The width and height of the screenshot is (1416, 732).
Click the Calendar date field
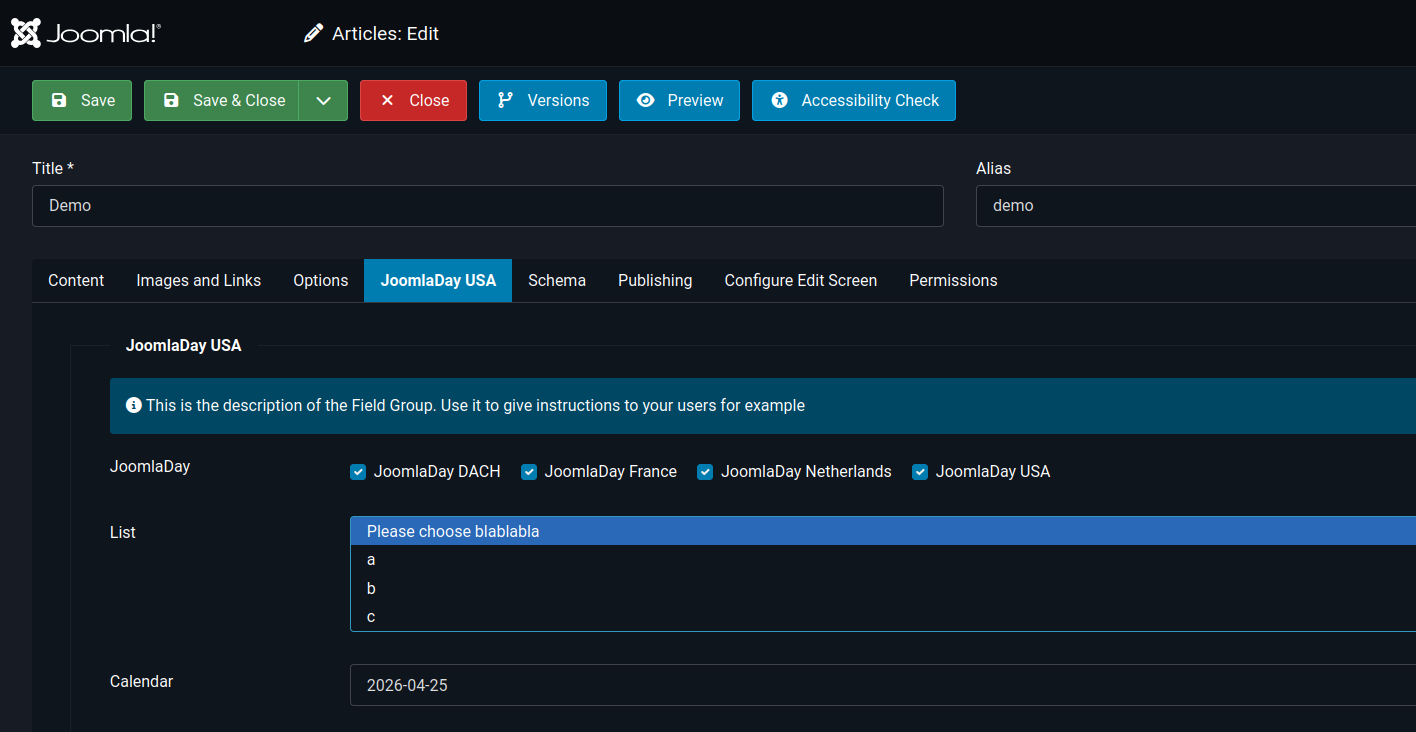click(x=883, y=685)
